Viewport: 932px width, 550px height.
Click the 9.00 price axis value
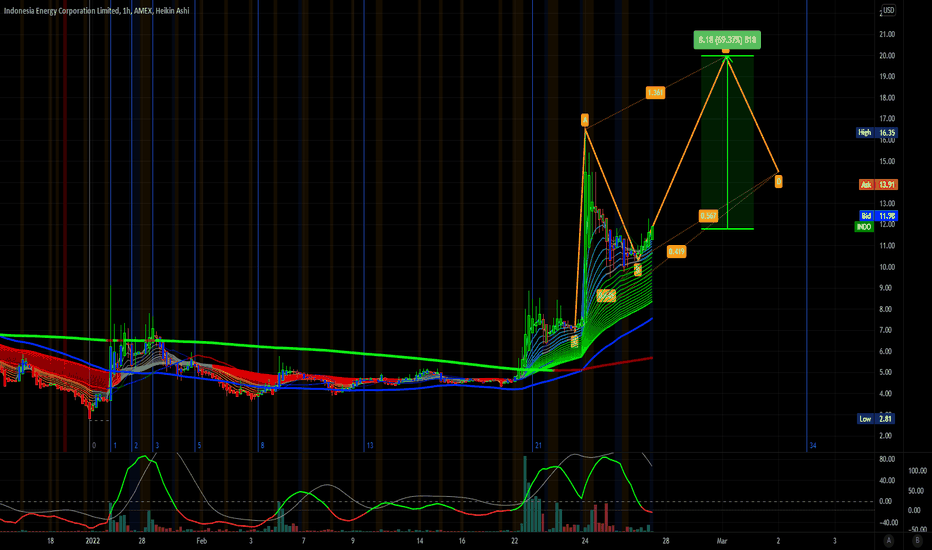(886, 288)
